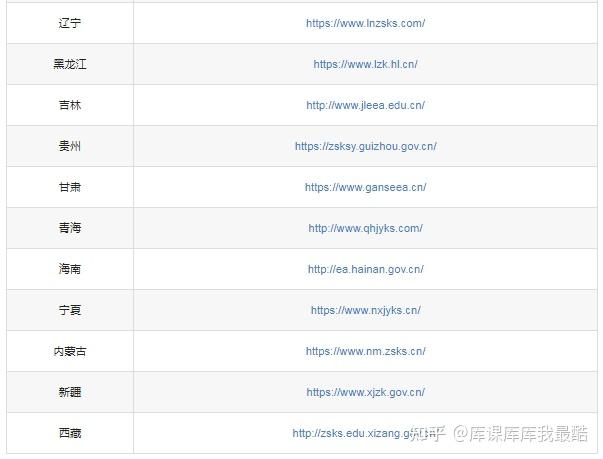Open the www.lzk.hl.cn link
Screen dimensions: 603x459
tap(365, 64)
